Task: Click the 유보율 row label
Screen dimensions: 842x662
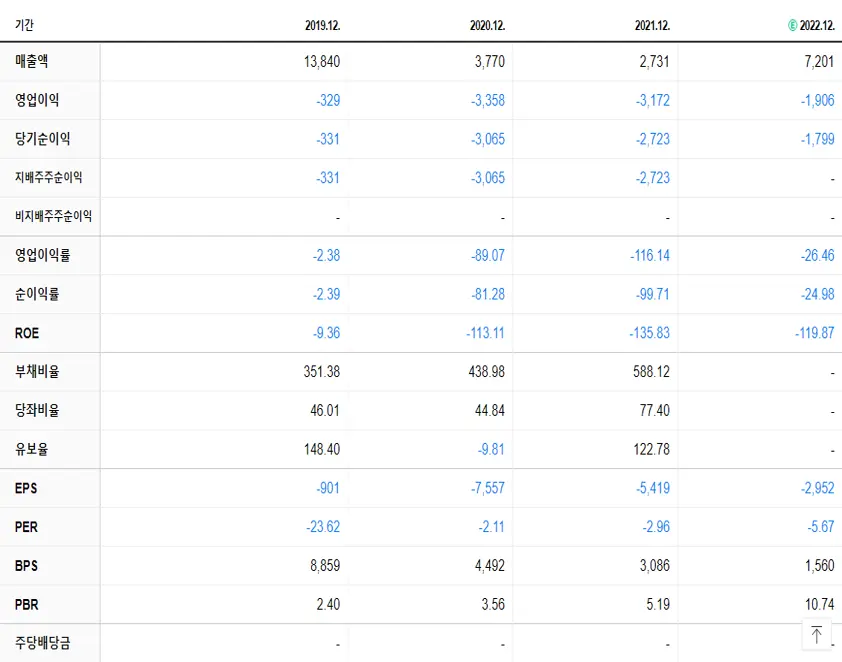Action: pyautogui.click(x=32, y=449)
